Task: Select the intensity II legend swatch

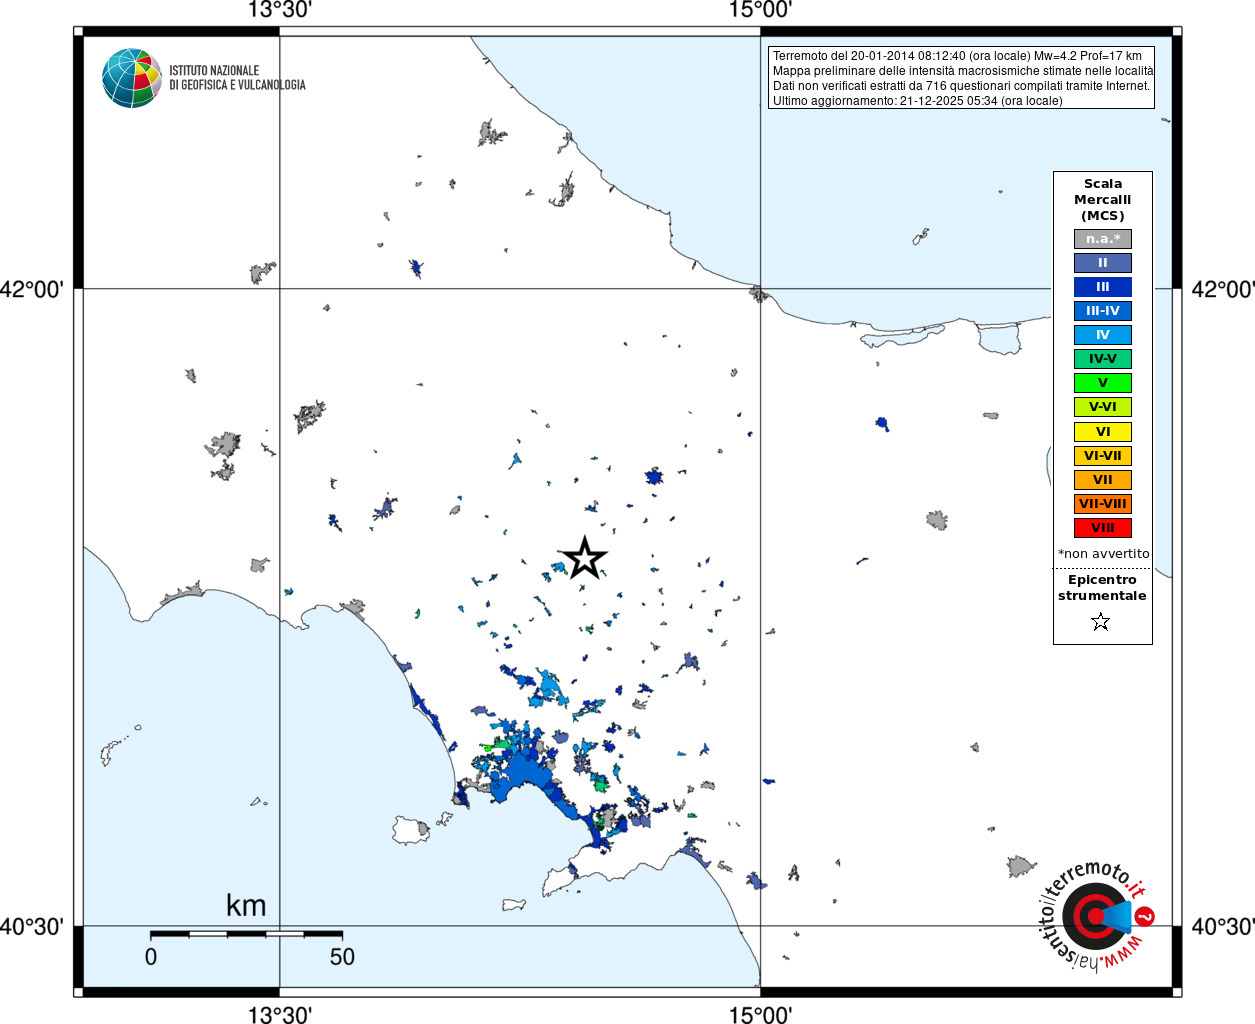Action: (1103, 263)
